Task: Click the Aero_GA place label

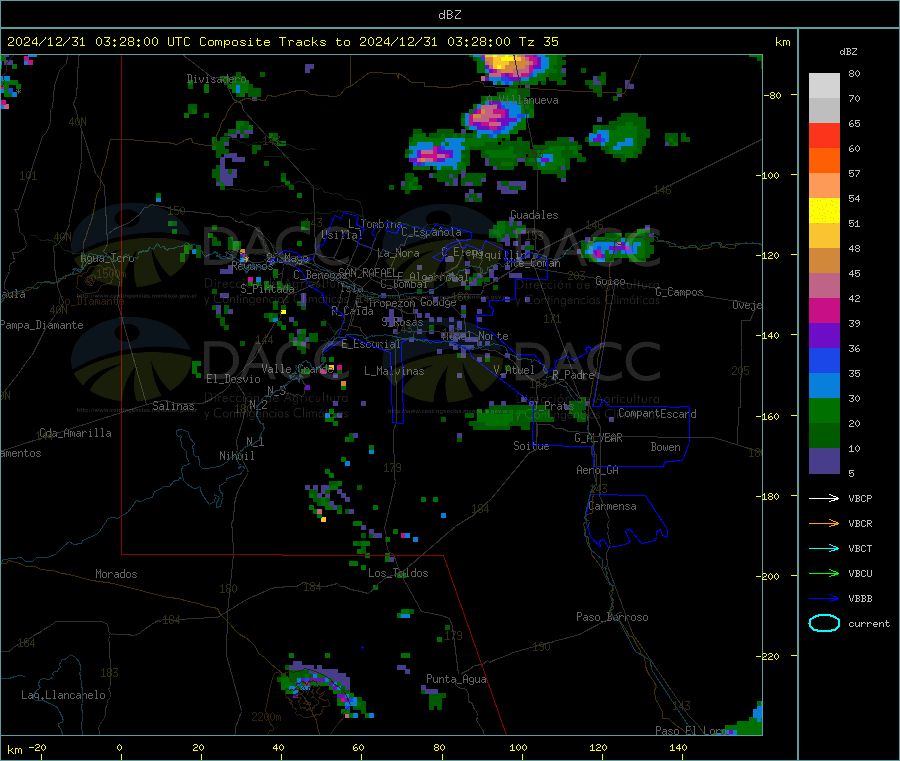Action: (x=597, y=470)
